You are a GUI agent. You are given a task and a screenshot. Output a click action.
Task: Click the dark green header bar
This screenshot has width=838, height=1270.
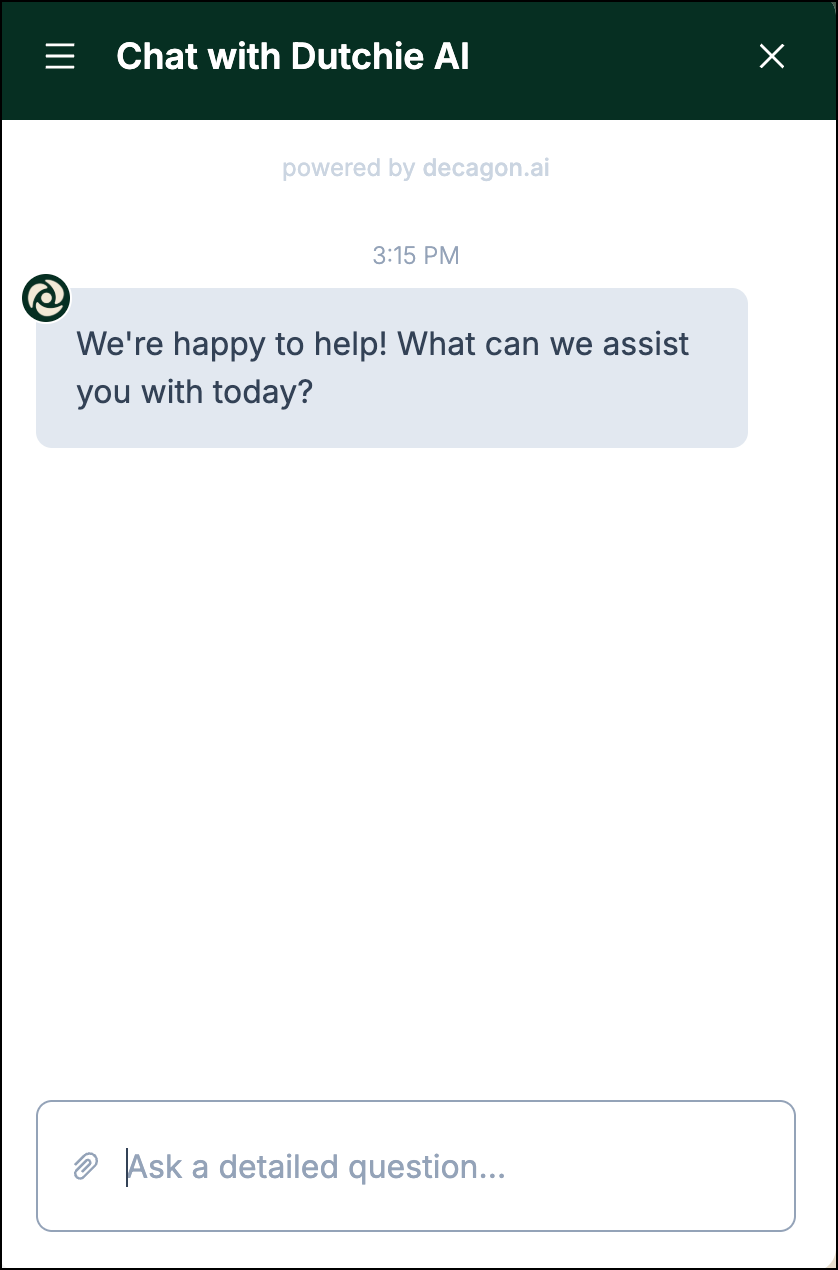[x=419, y=60]
